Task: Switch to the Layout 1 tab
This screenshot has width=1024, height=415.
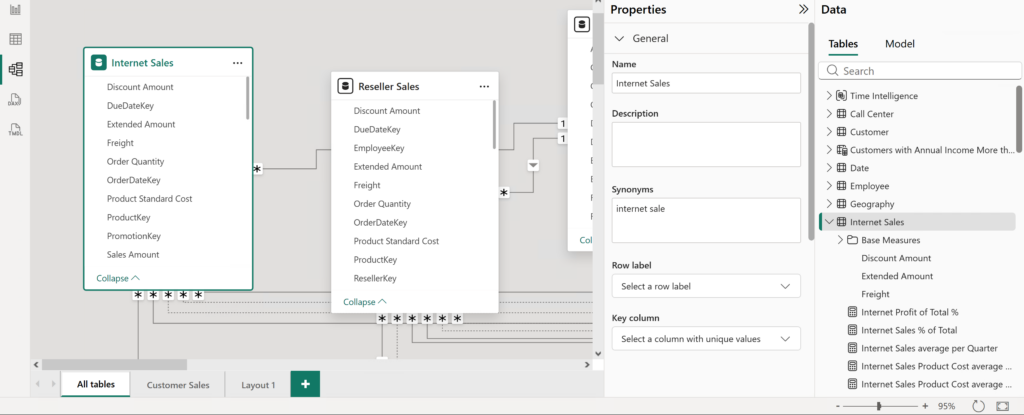Action: click(258, 385)
